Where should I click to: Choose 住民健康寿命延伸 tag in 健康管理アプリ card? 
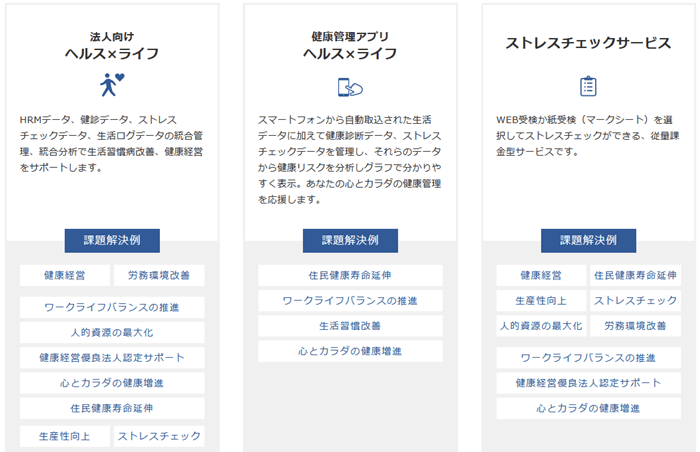coord(350,275)
